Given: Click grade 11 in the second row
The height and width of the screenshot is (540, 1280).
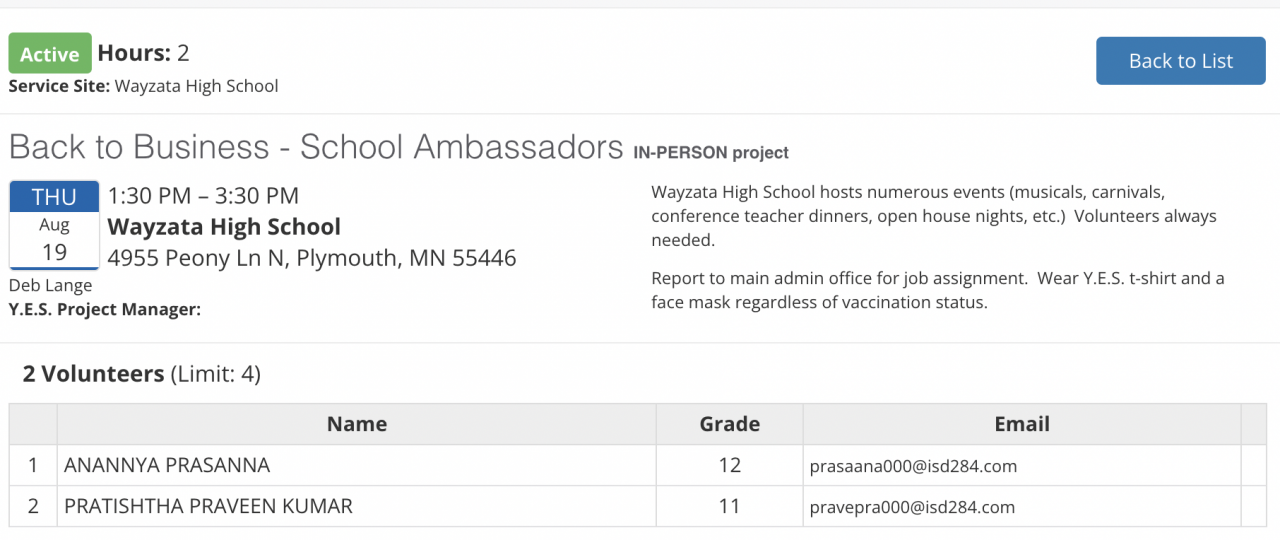Looking at the screenshot, I should pyautogui.click(x=729, y=506).
